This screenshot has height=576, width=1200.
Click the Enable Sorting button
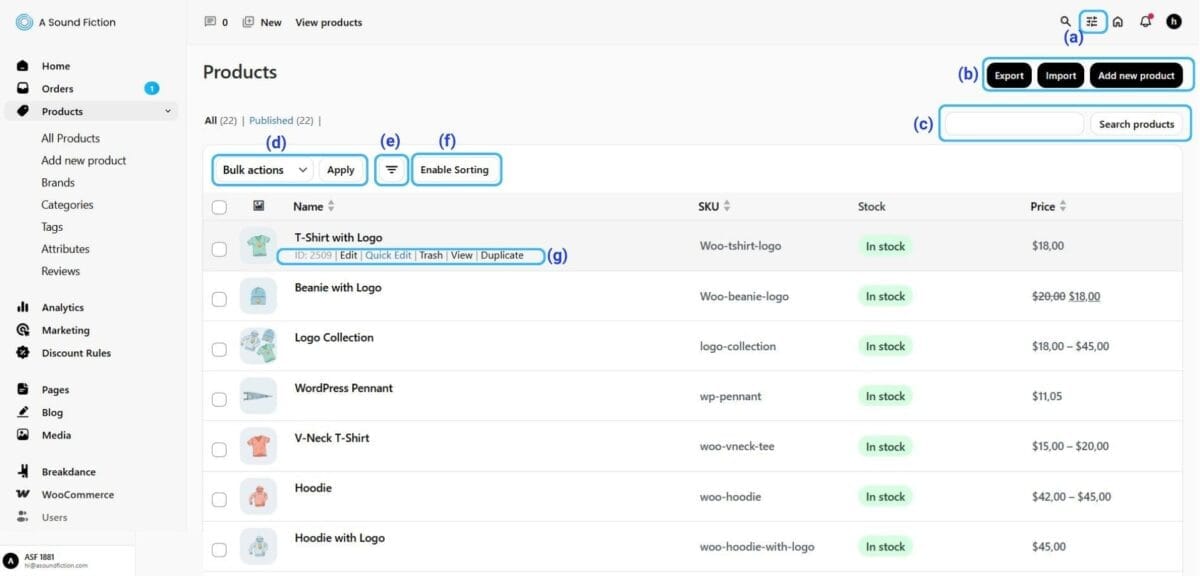[455, 170]
